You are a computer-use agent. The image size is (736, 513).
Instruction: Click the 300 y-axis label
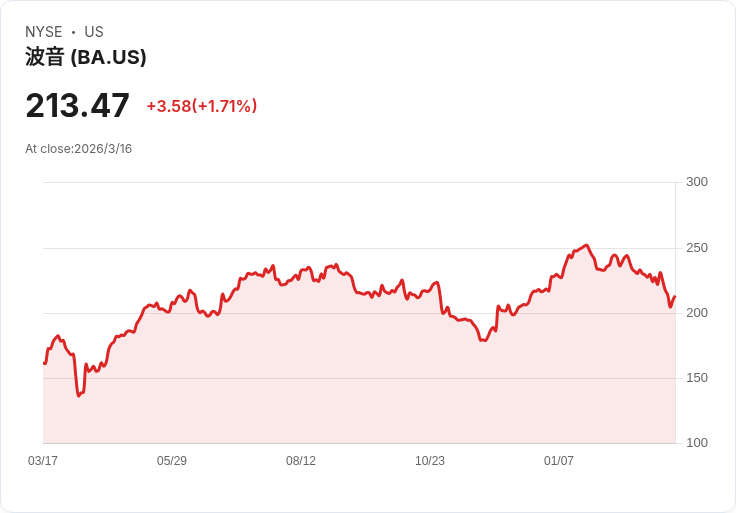tap(697, 182)
